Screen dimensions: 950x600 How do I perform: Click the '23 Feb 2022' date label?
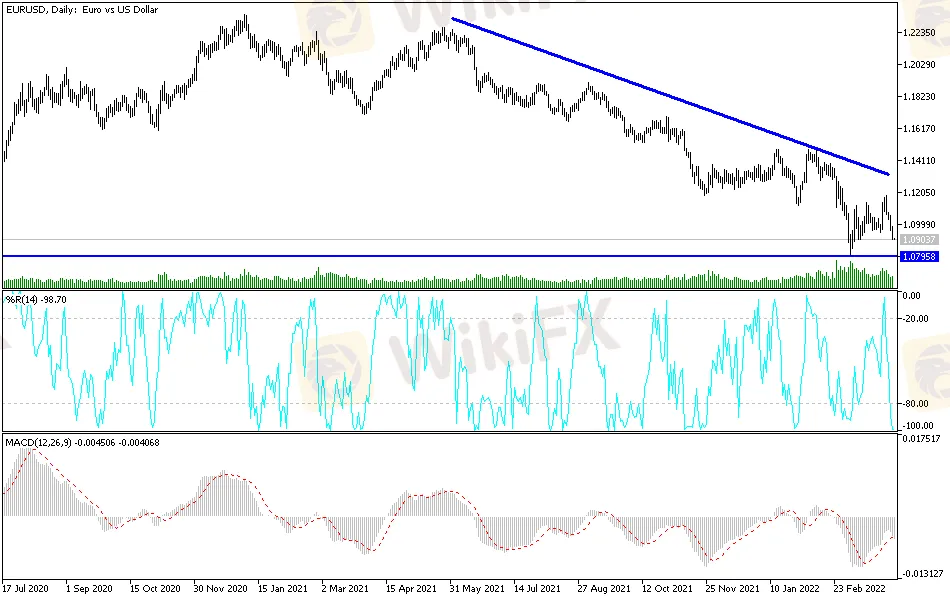859,588
